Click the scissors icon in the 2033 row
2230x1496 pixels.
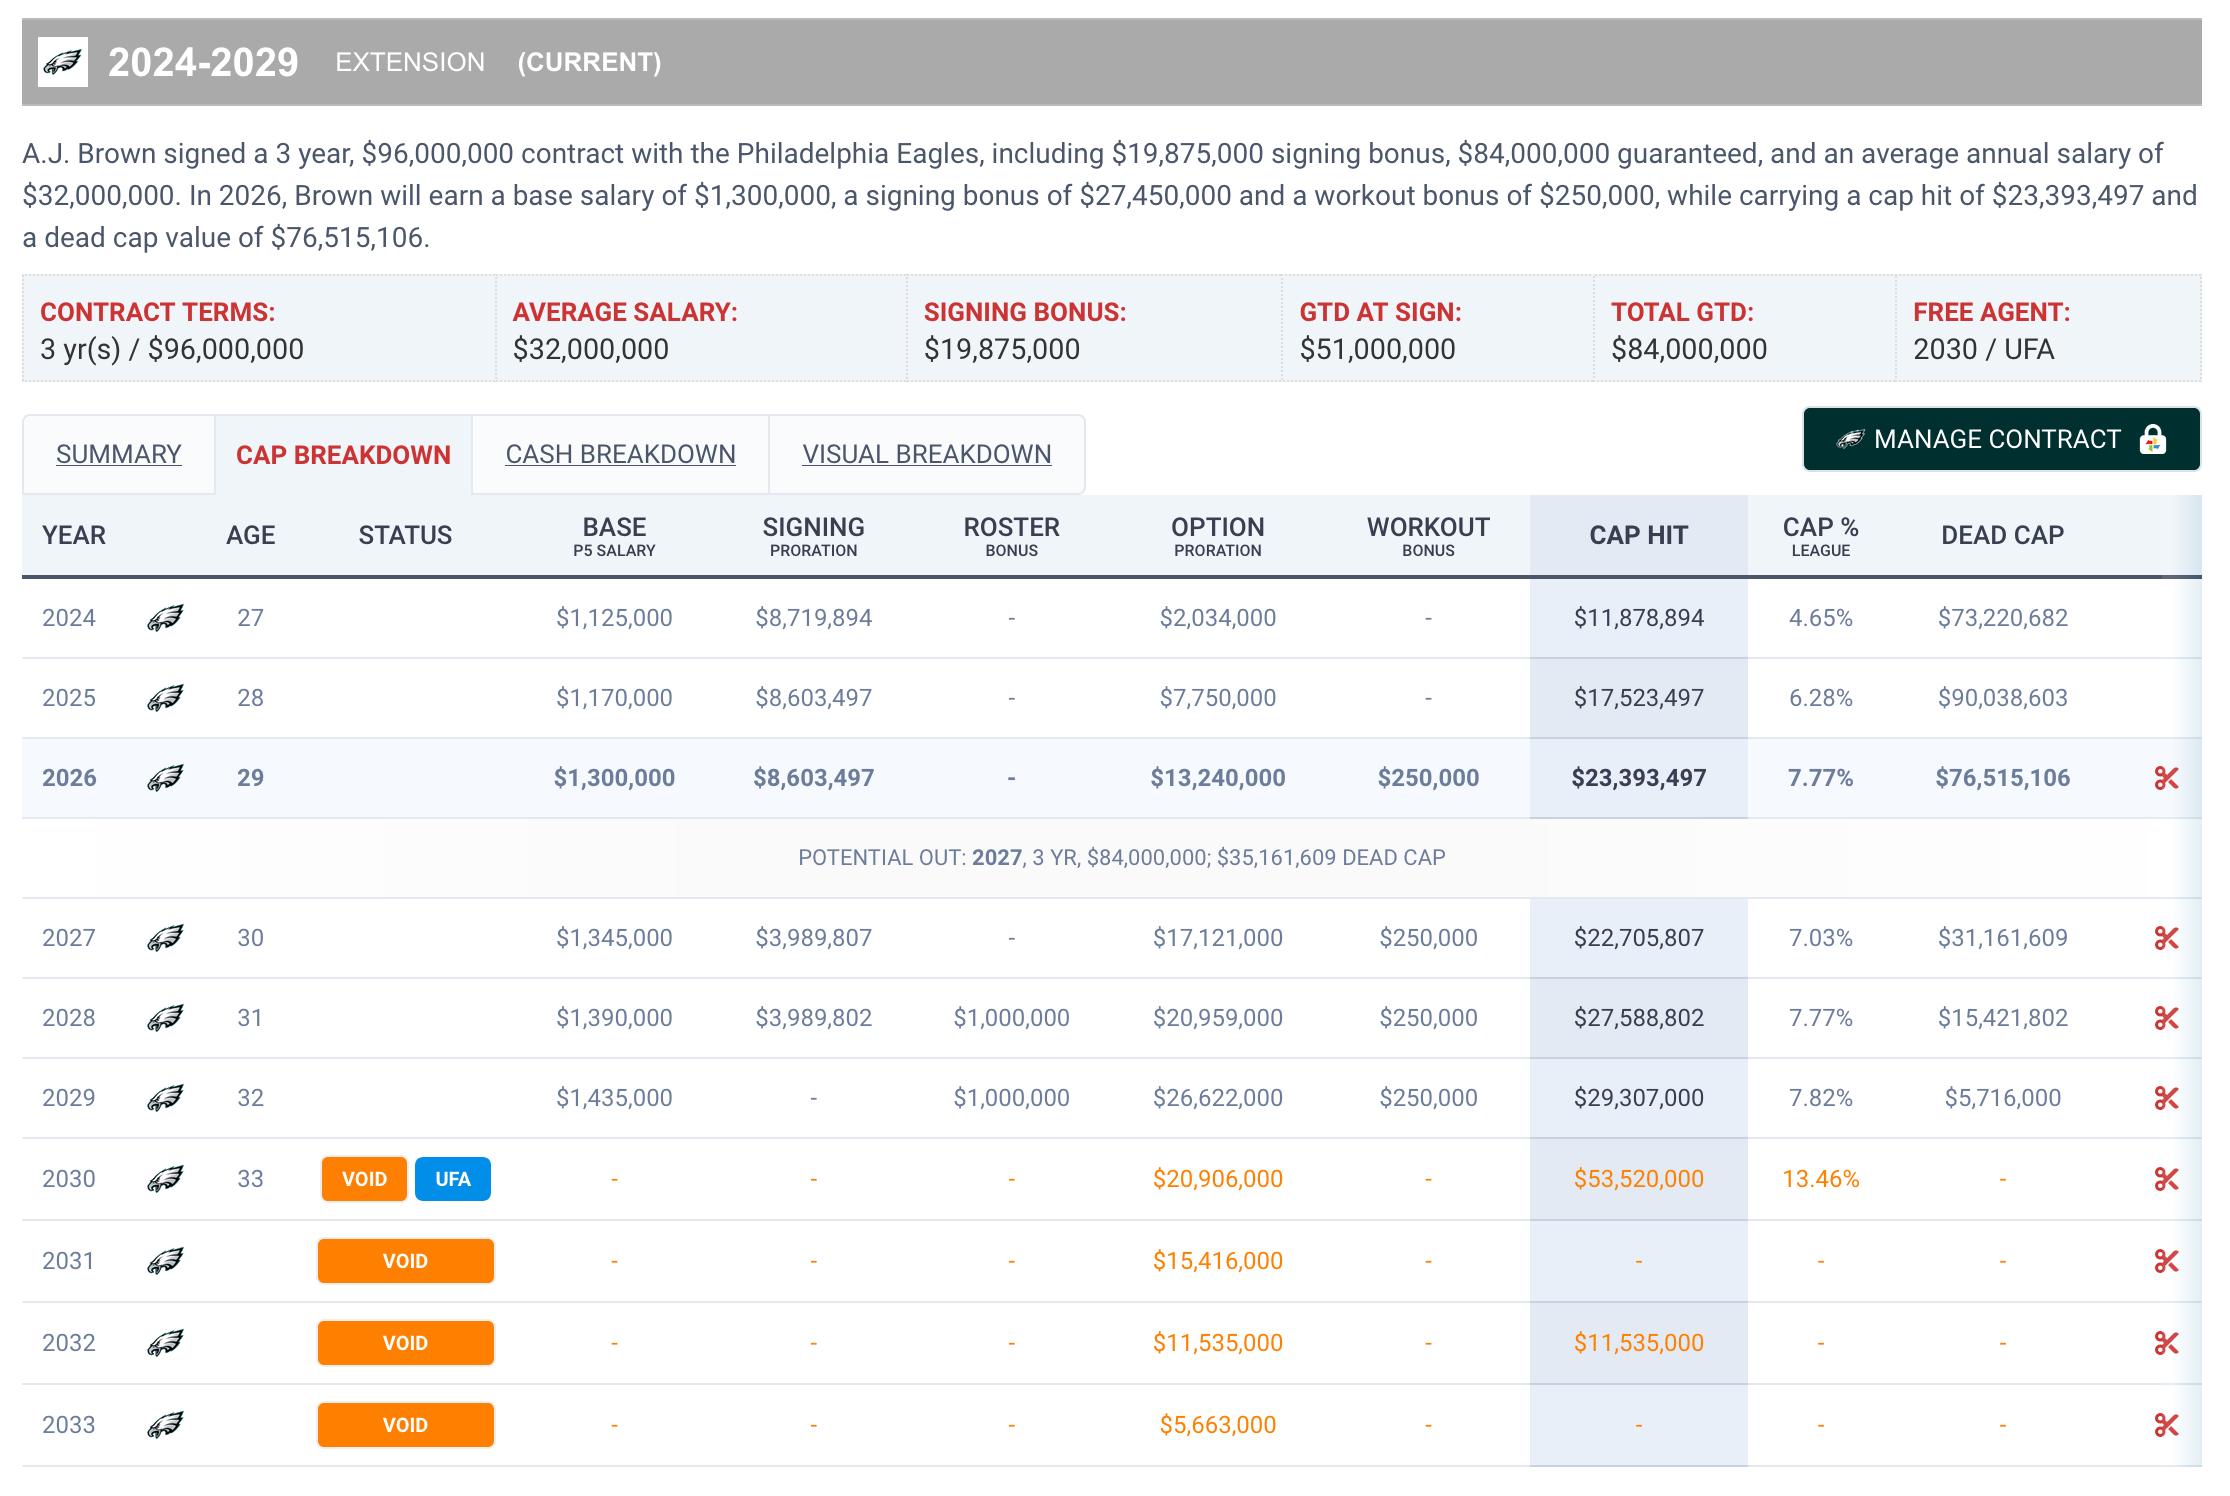click(2166, 1425)
